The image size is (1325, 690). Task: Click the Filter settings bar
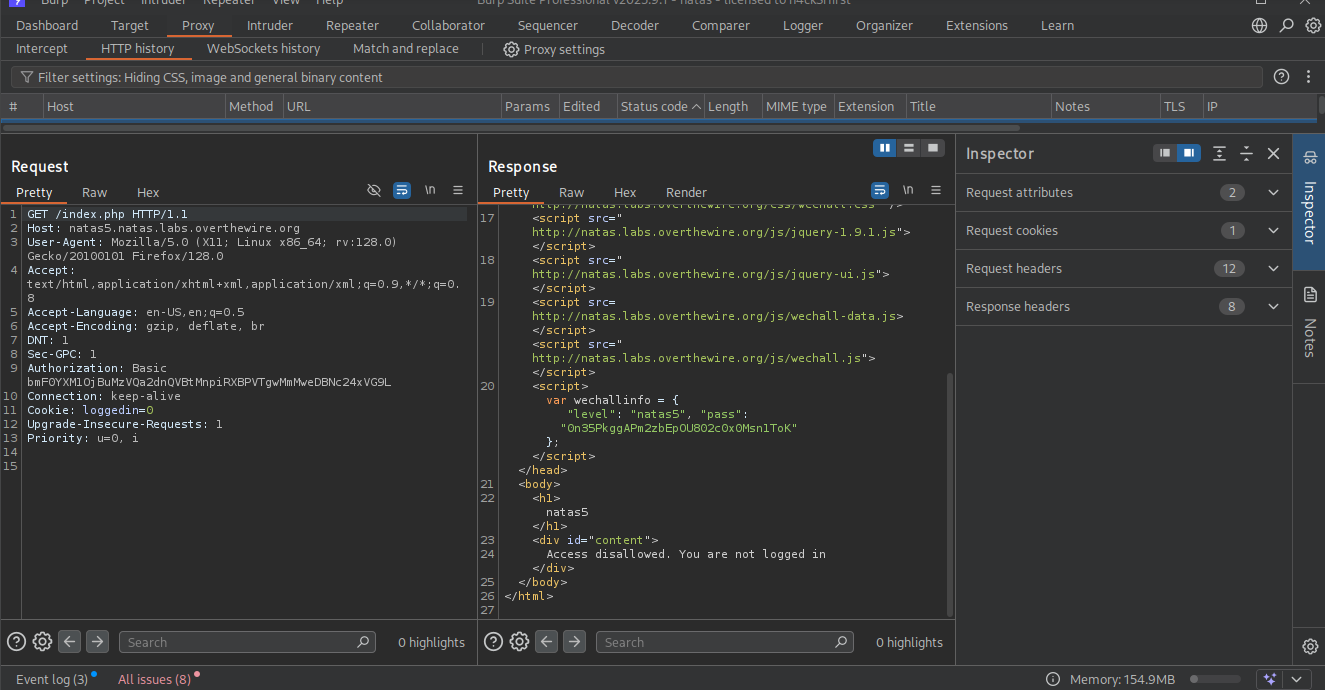click(x=636, y=77)
